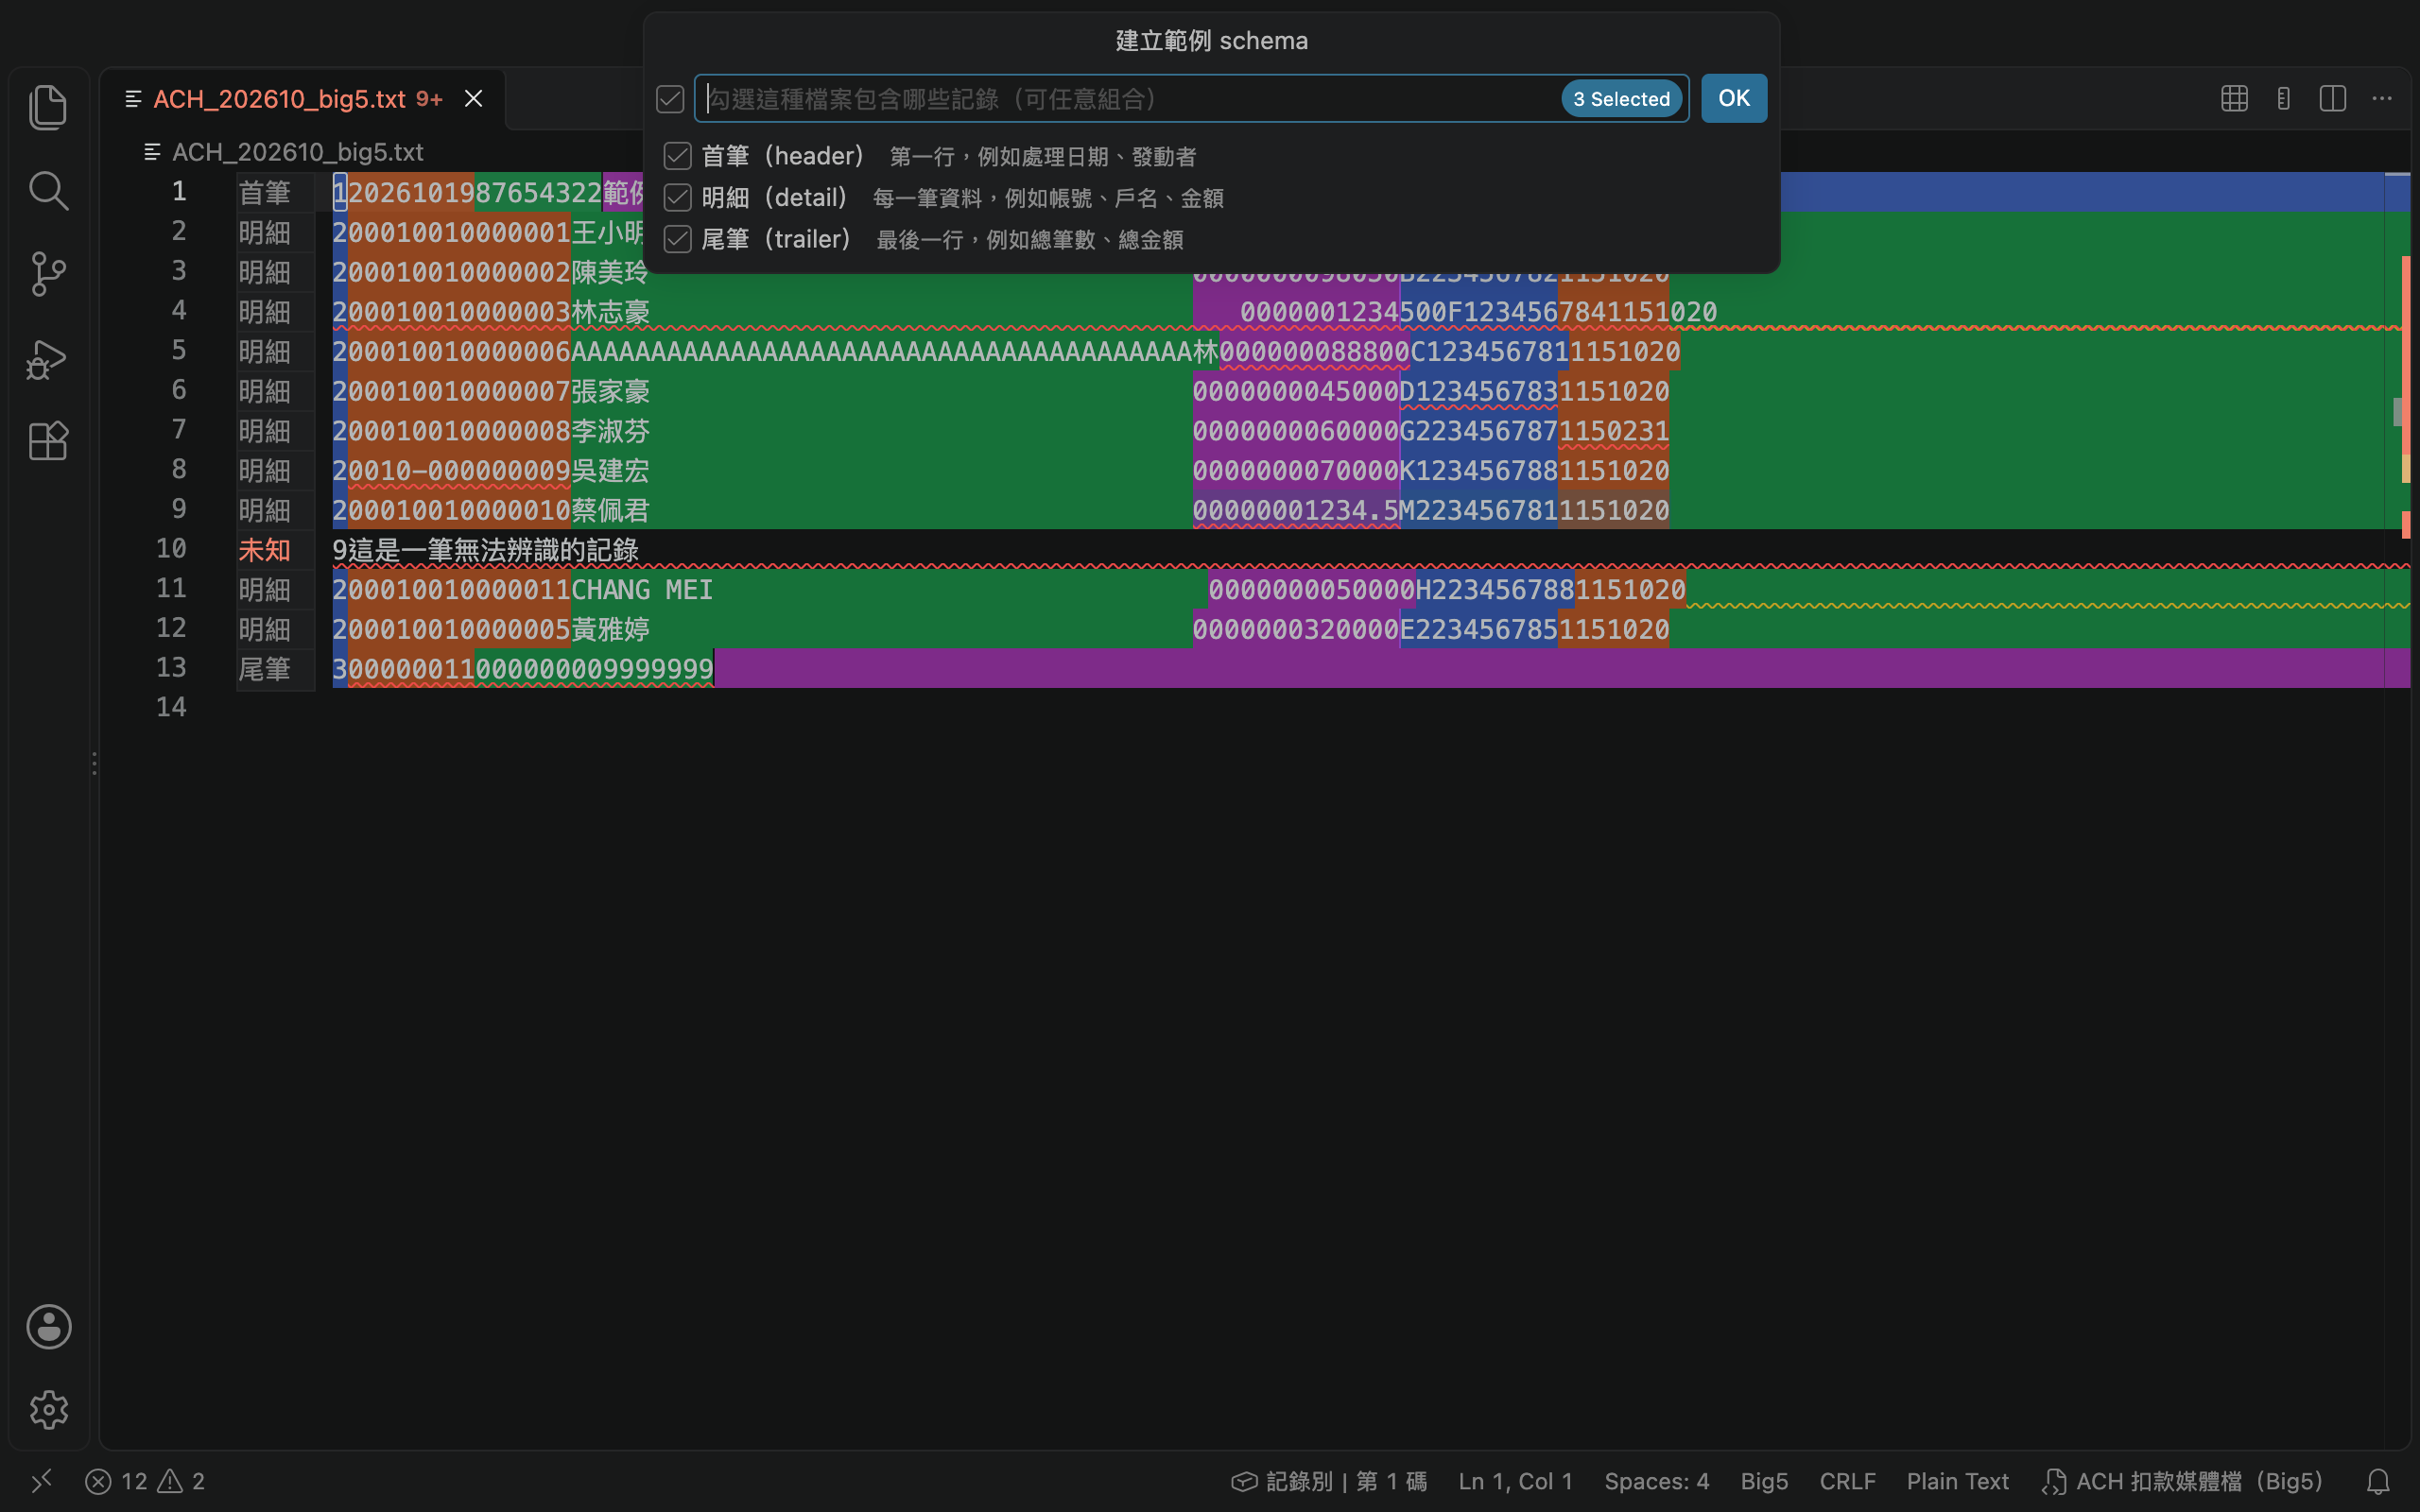
Task: Click the ruler icon in editor toolbar
Action: click(2283, 98)
